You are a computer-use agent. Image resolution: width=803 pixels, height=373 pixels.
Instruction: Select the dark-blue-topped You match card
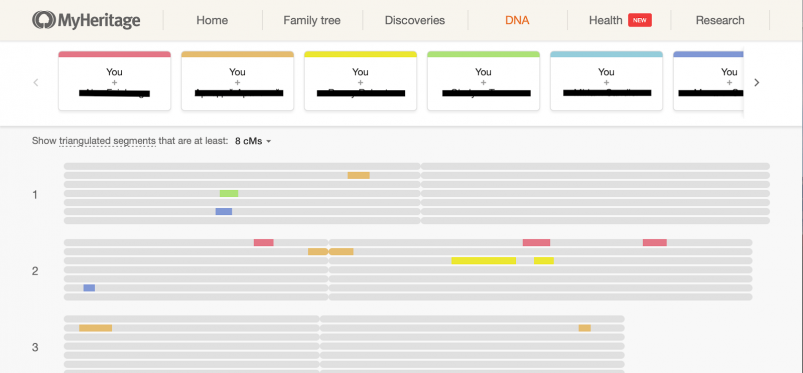click(708, 81)
